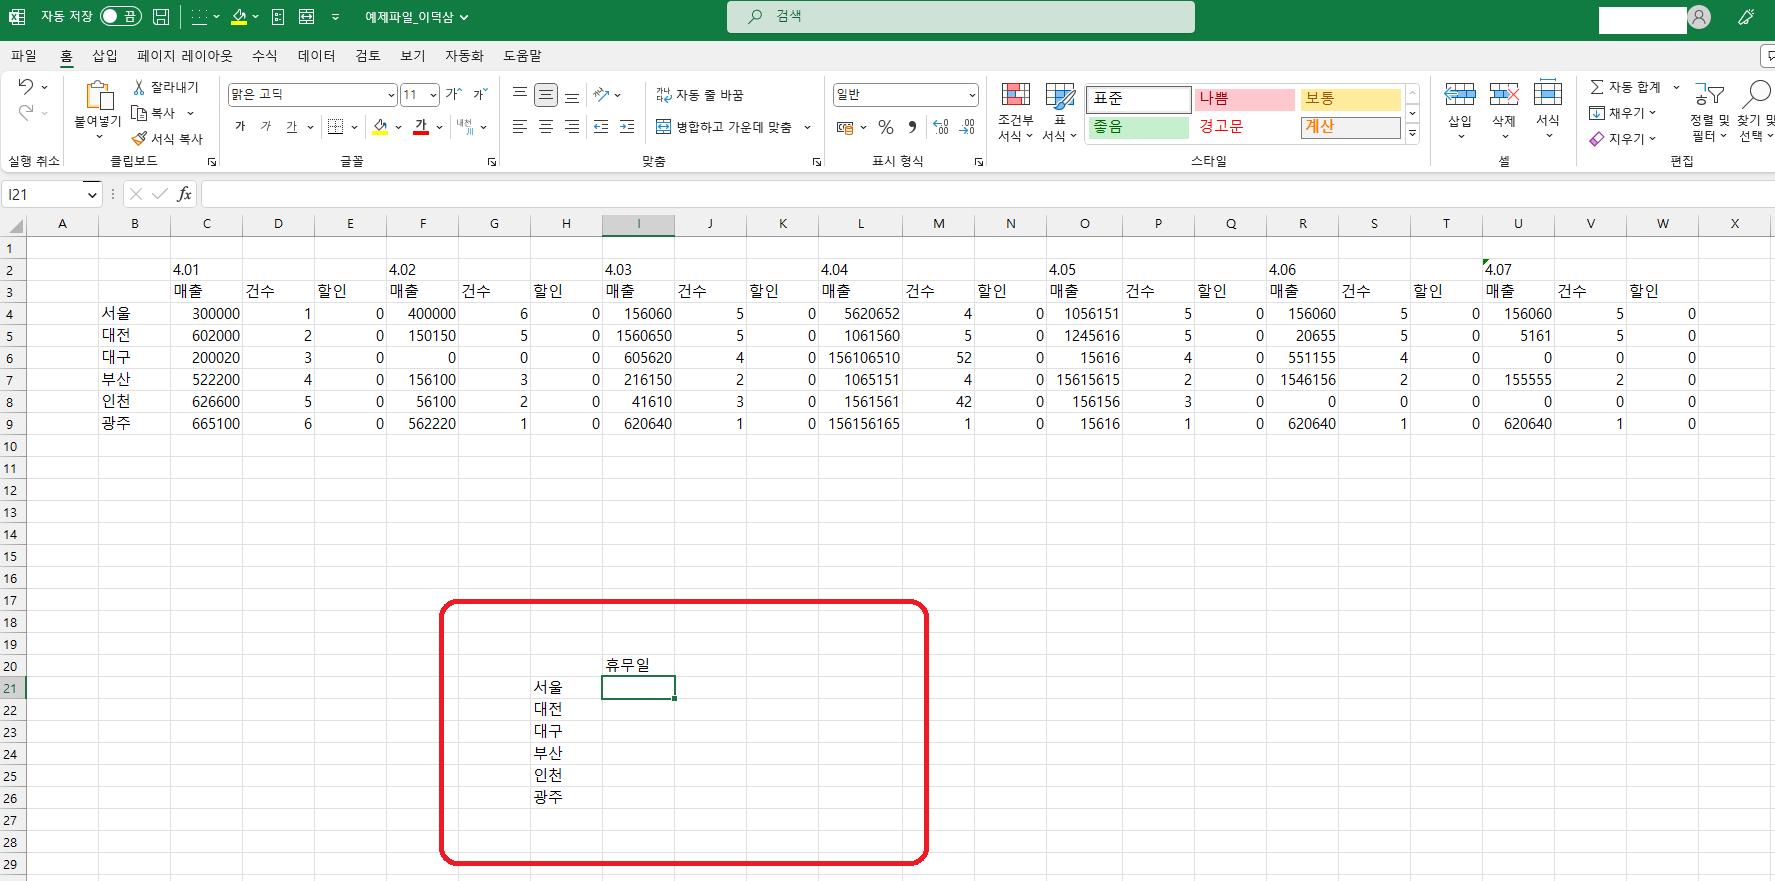This screenshot has width=1775, height=881.
Task: Click 병합하고 가운데 맞춤 merge button
Action: coord(724,127)
